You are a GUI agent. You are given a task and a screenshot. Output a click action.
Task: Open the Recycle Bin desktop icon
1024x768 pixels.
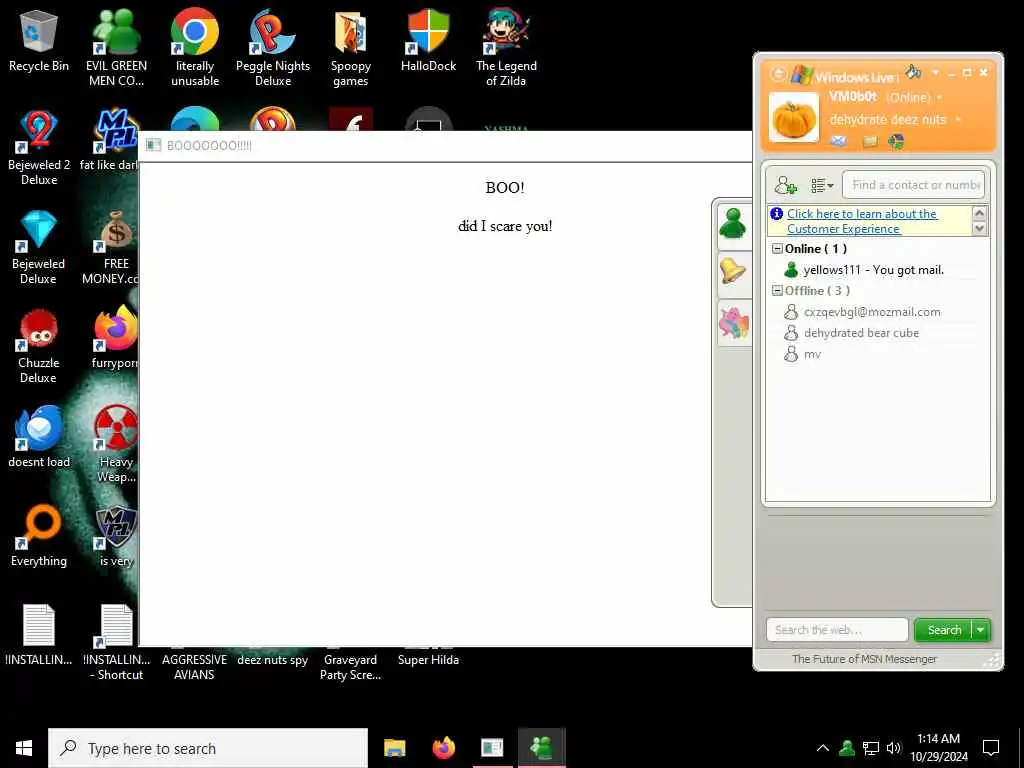[x=39, y=41]
